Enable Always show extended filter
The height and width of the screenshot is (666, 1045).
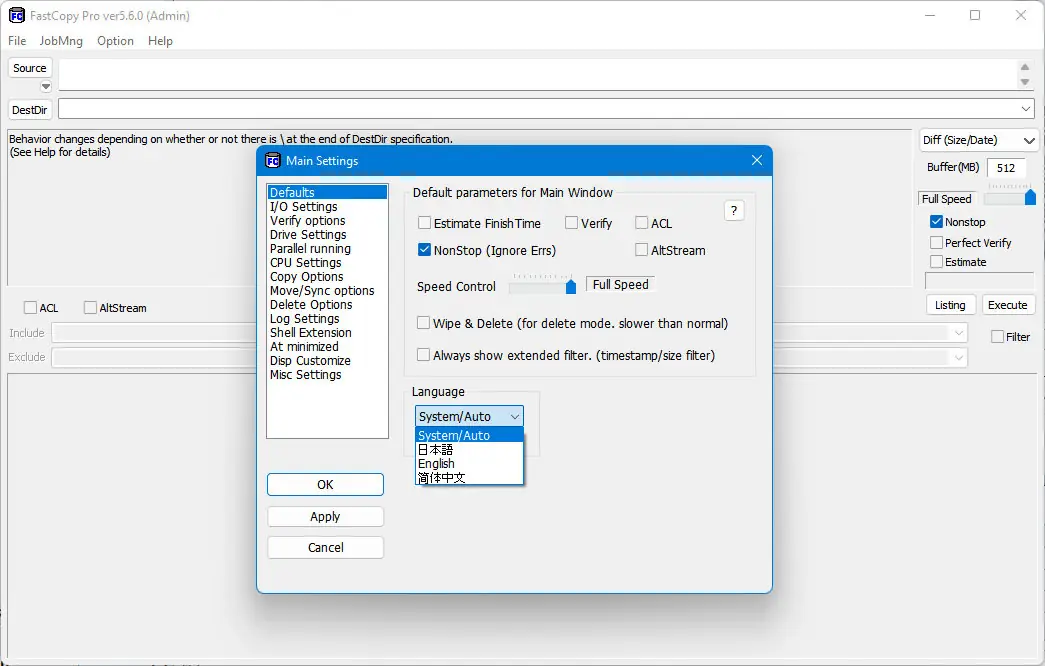423,355
